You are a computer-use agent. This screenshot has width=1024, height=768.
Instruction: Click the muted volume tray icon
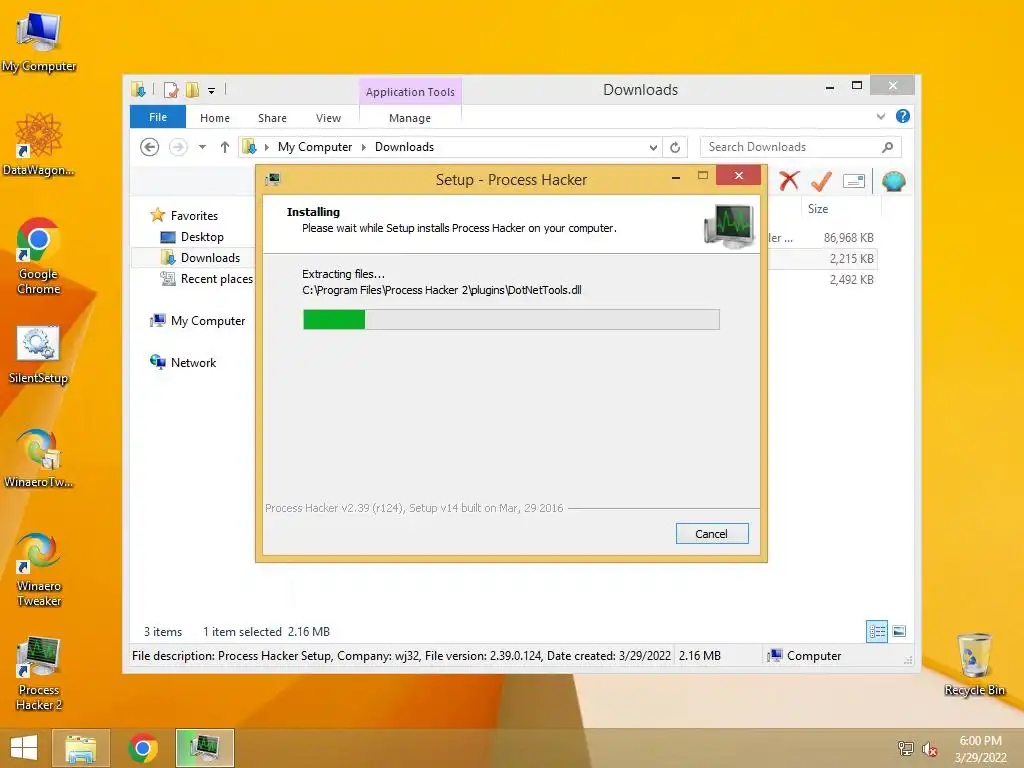929,749
